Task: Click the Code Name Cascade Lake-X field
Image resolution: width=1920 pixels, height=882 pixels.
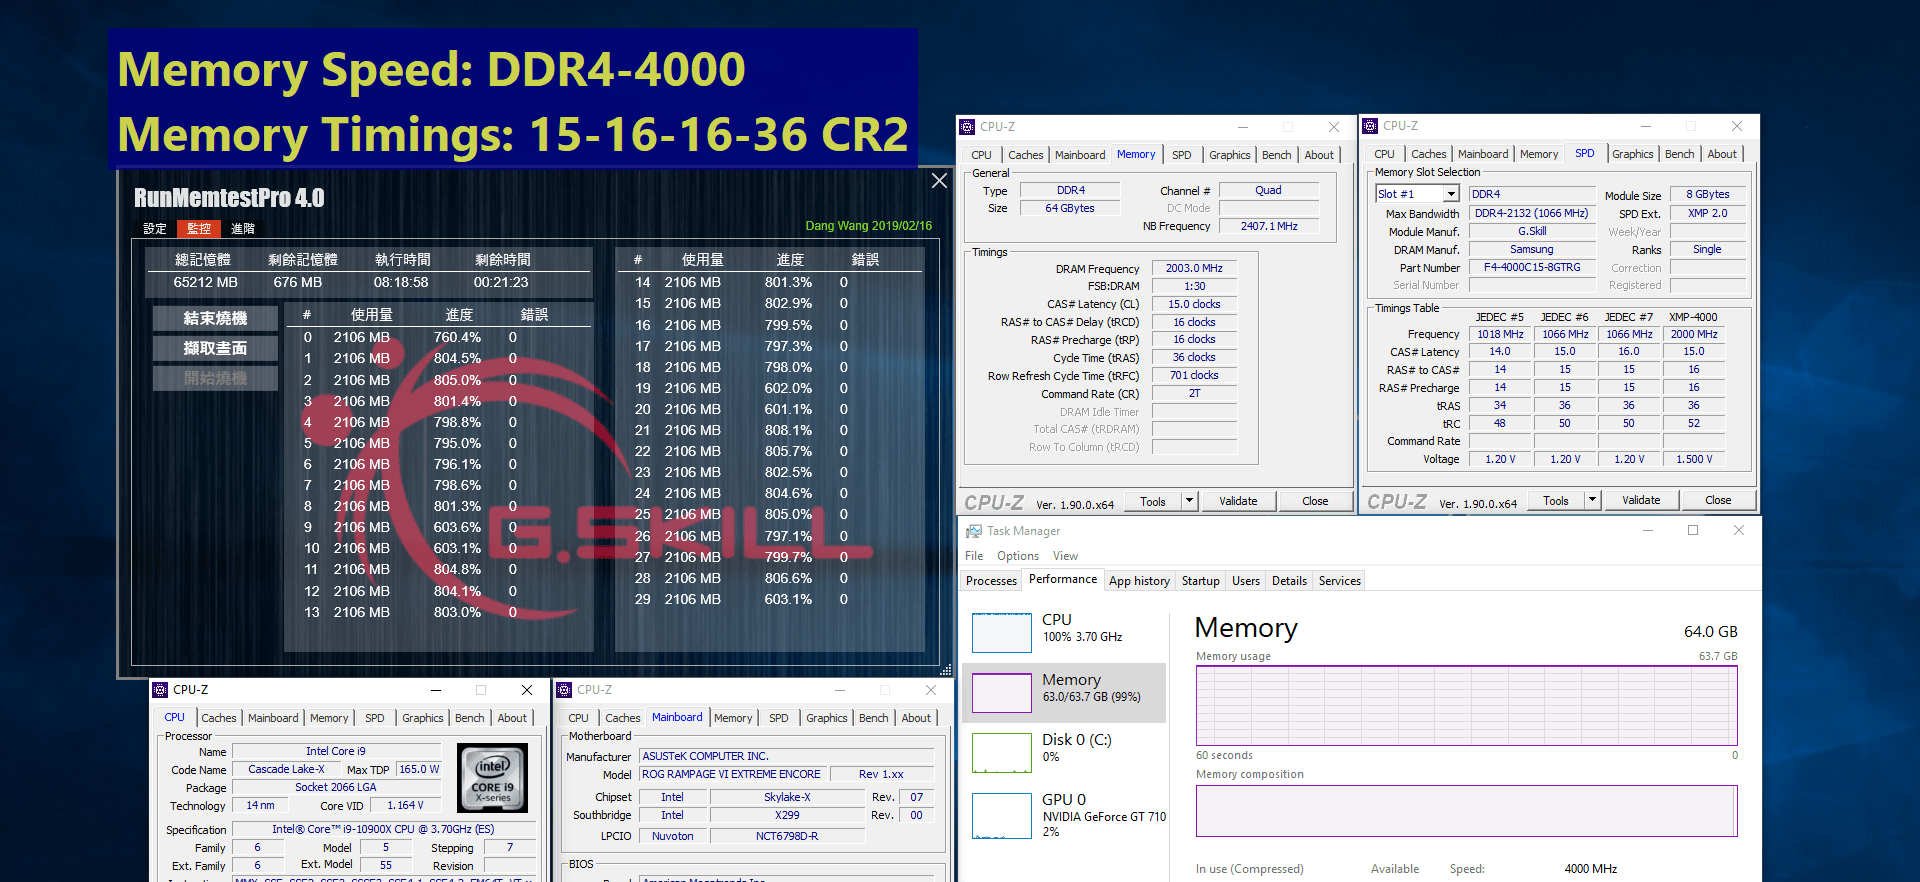Action: click(x=286, y=769)
